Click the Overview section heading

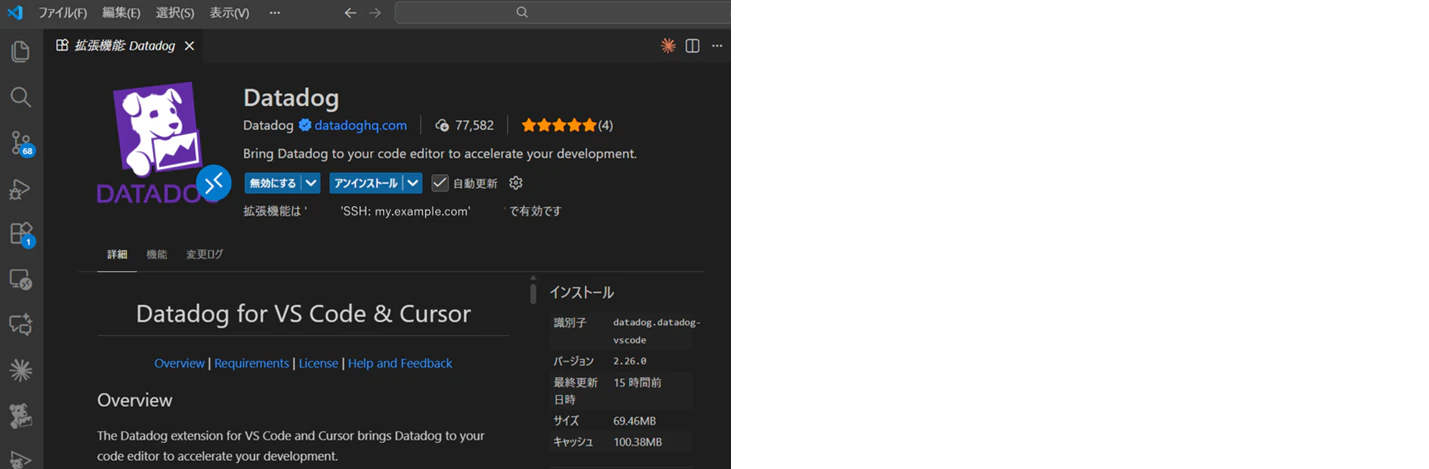pyautogui.click(x=135, y=400)
